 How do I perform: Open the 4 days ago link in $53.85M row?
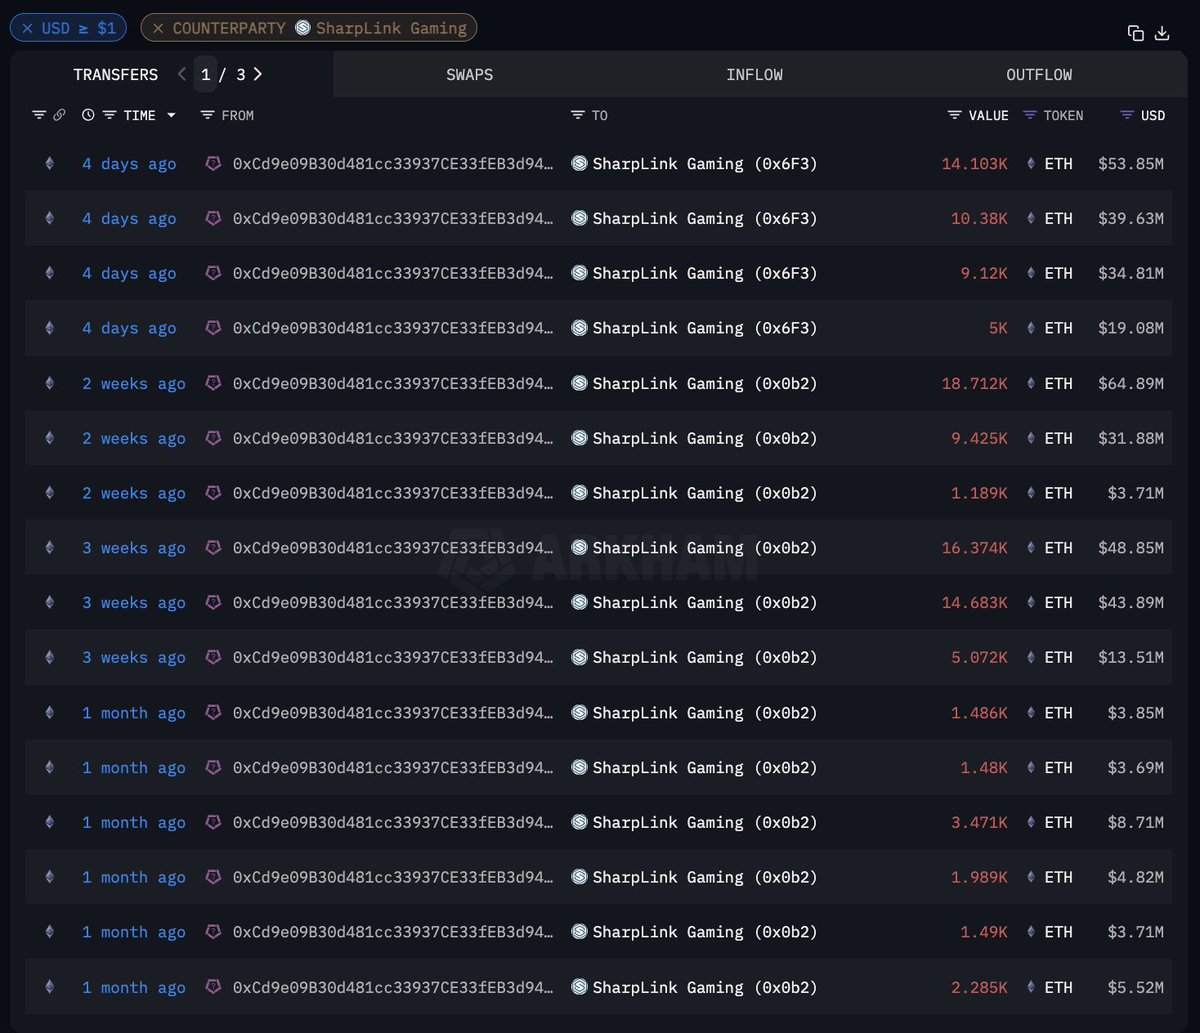click(x=129, y=164)
